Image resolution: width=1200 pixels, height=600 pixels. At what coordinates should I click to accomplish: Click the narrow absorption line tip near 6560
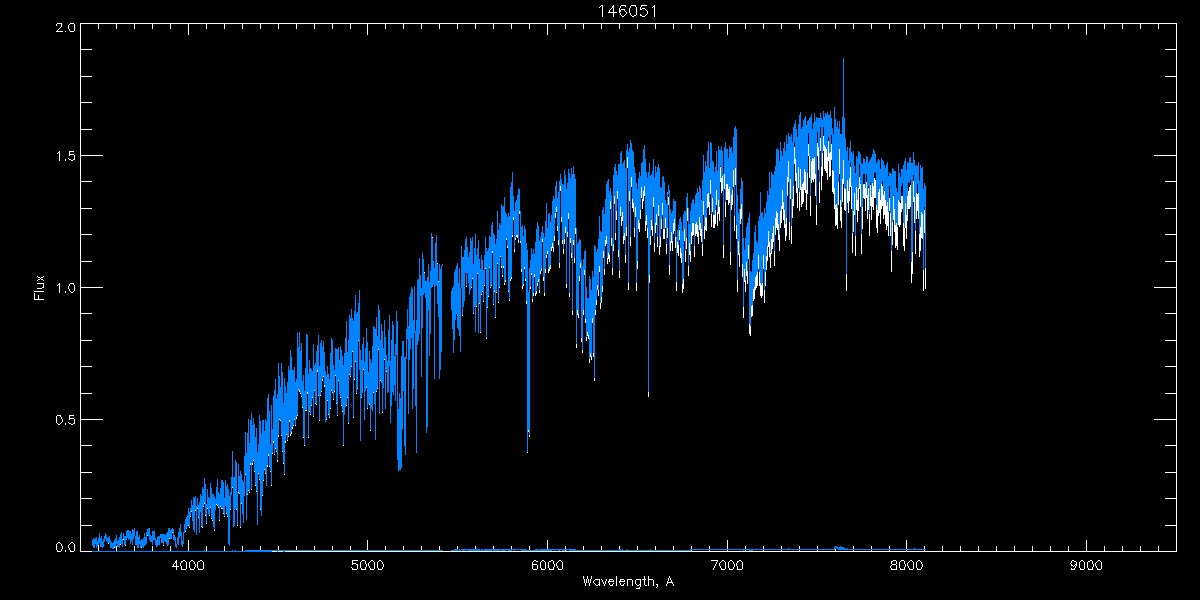(x=648, y=394)
